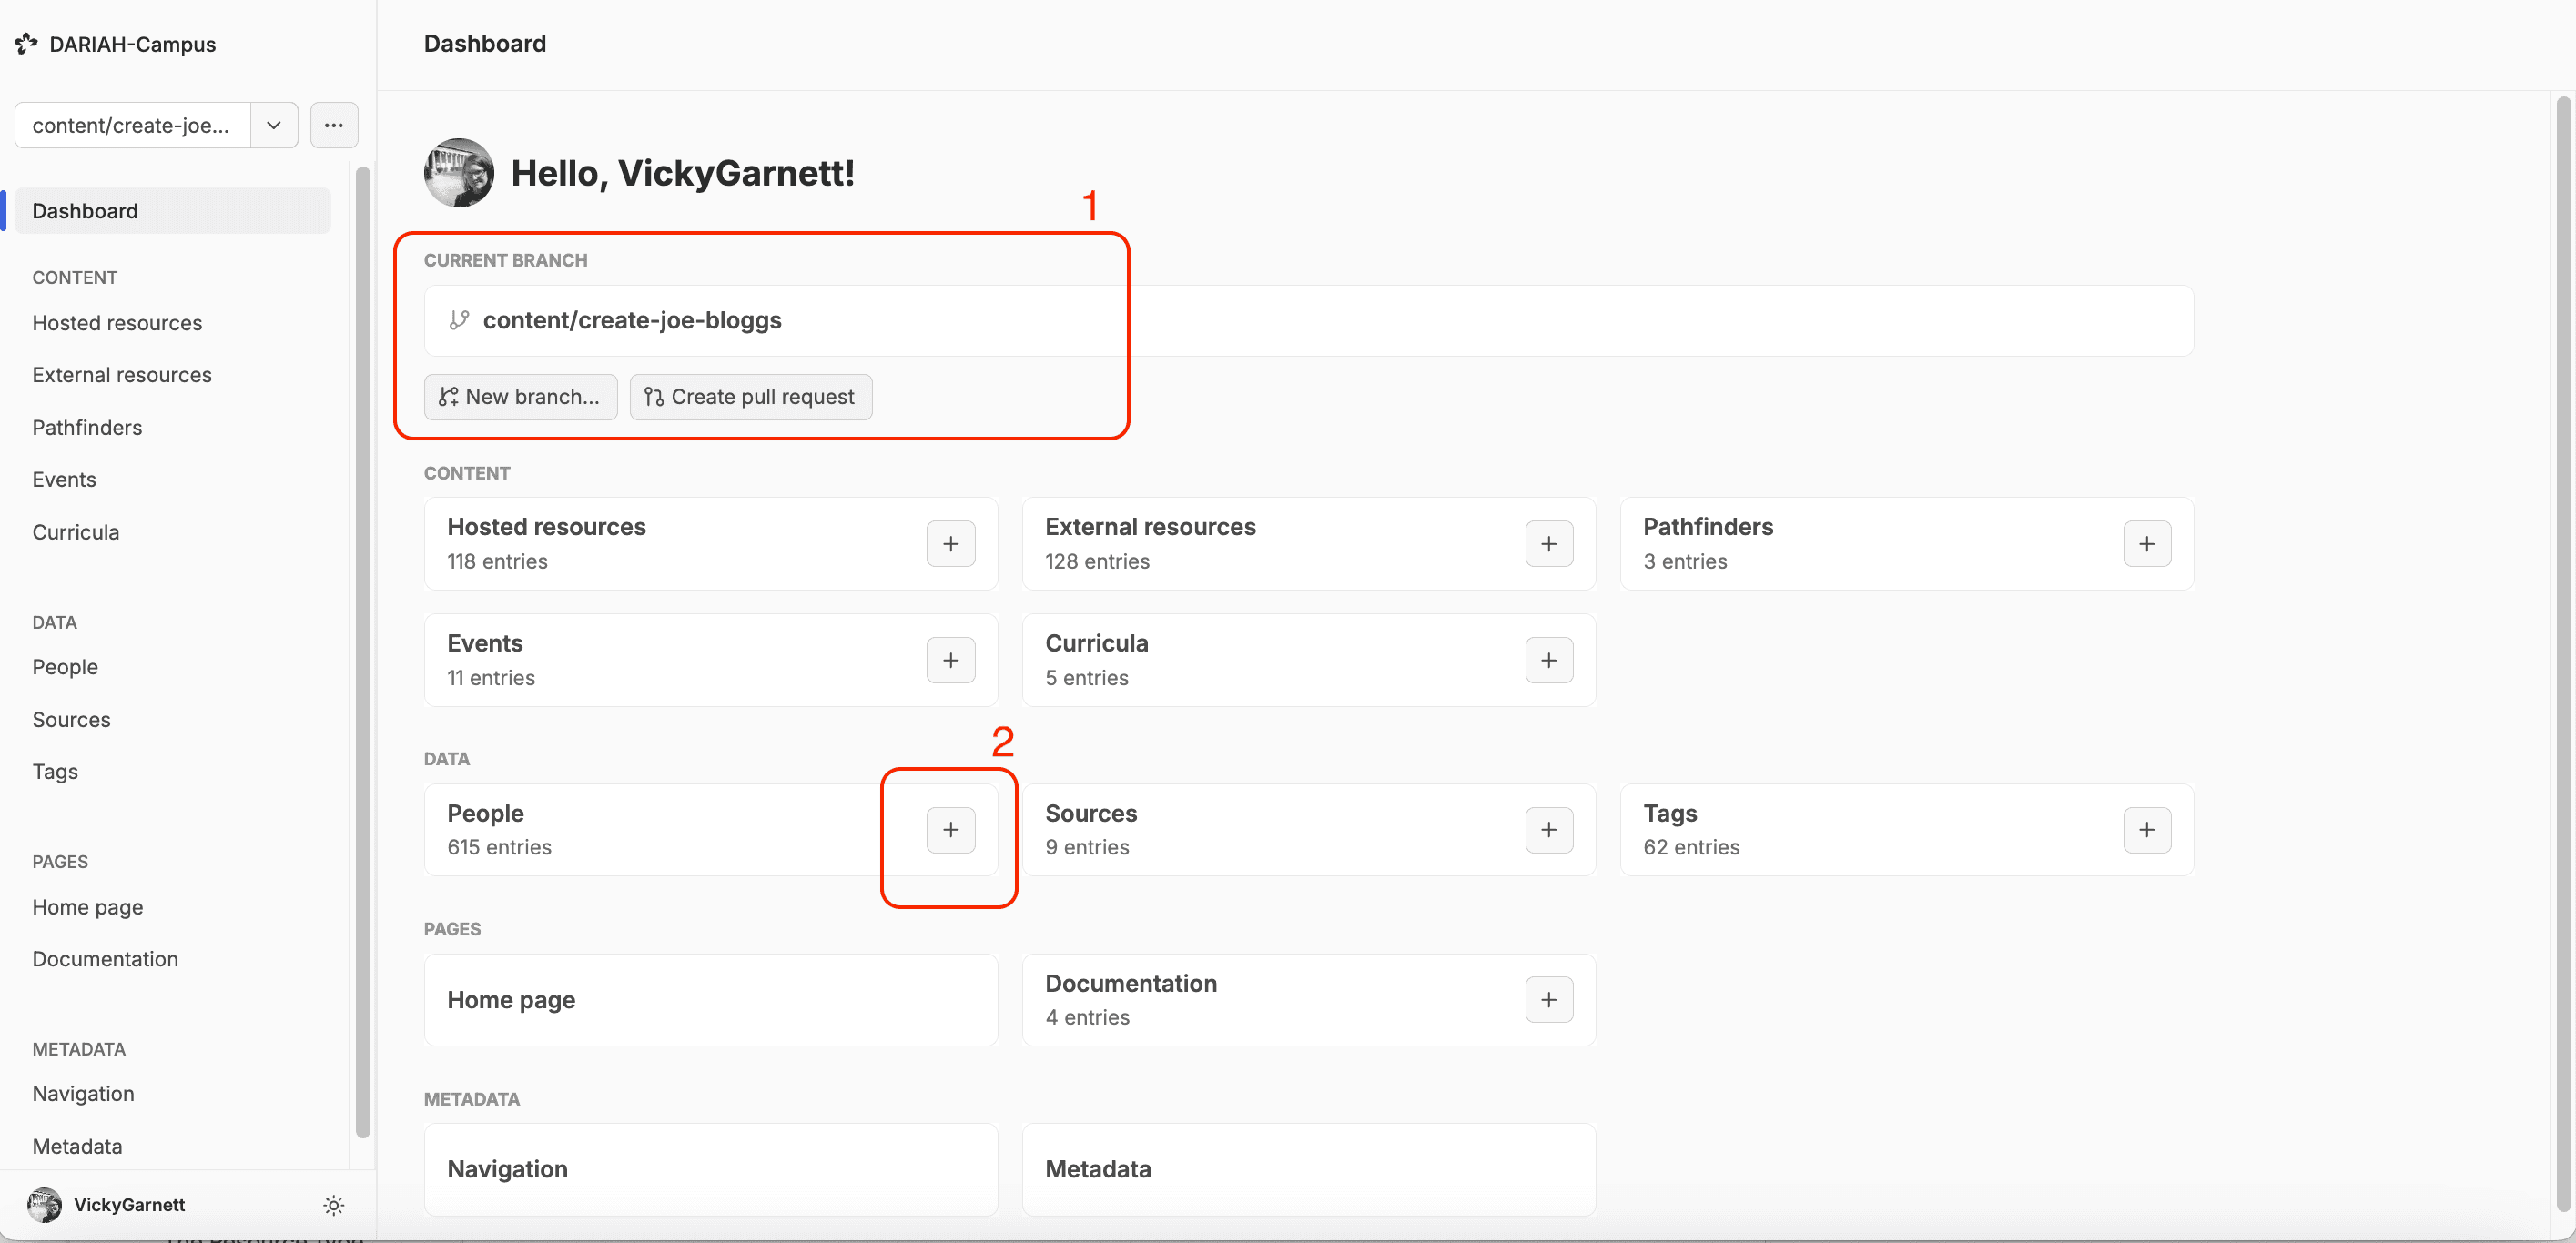Add a new Events entry
Image resolution: width=2576 pixels, height=1243 pixels.
point(950,660)
